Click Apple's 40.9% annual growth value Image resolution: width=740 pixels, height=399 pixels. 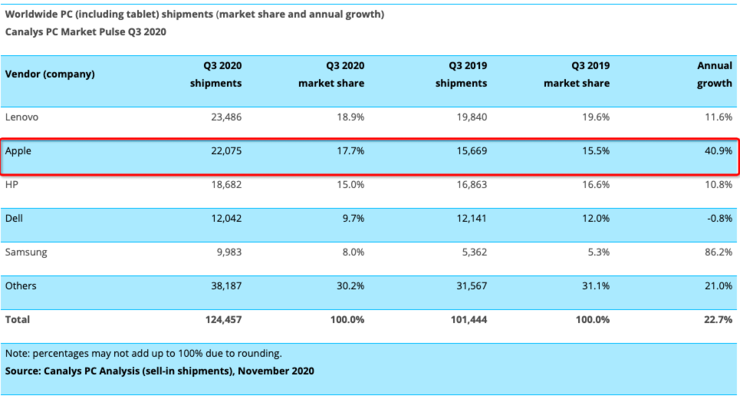coord(718,151)
